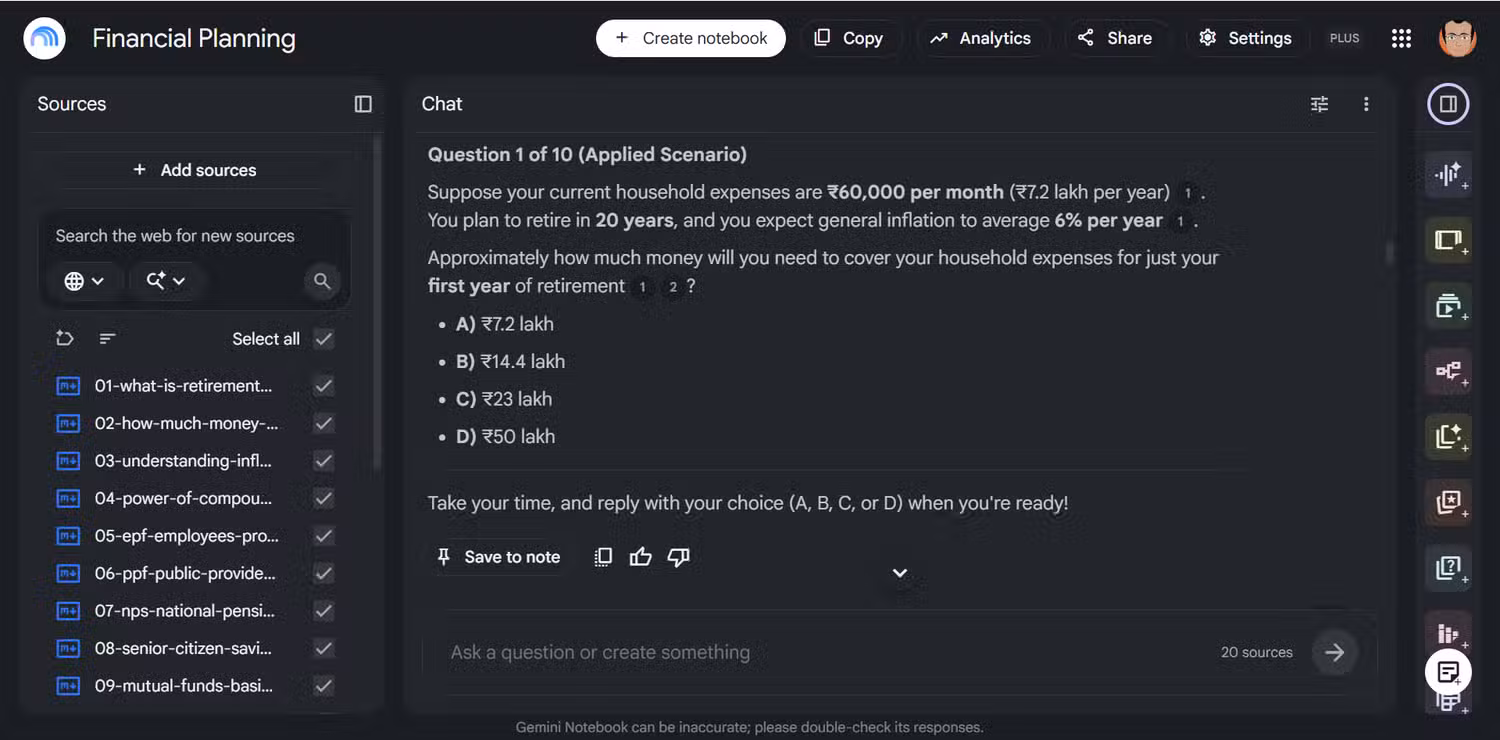Screen dimensions: 1500x740
Task: Open the Mind Map studio icon
Action: [1448, 371]
